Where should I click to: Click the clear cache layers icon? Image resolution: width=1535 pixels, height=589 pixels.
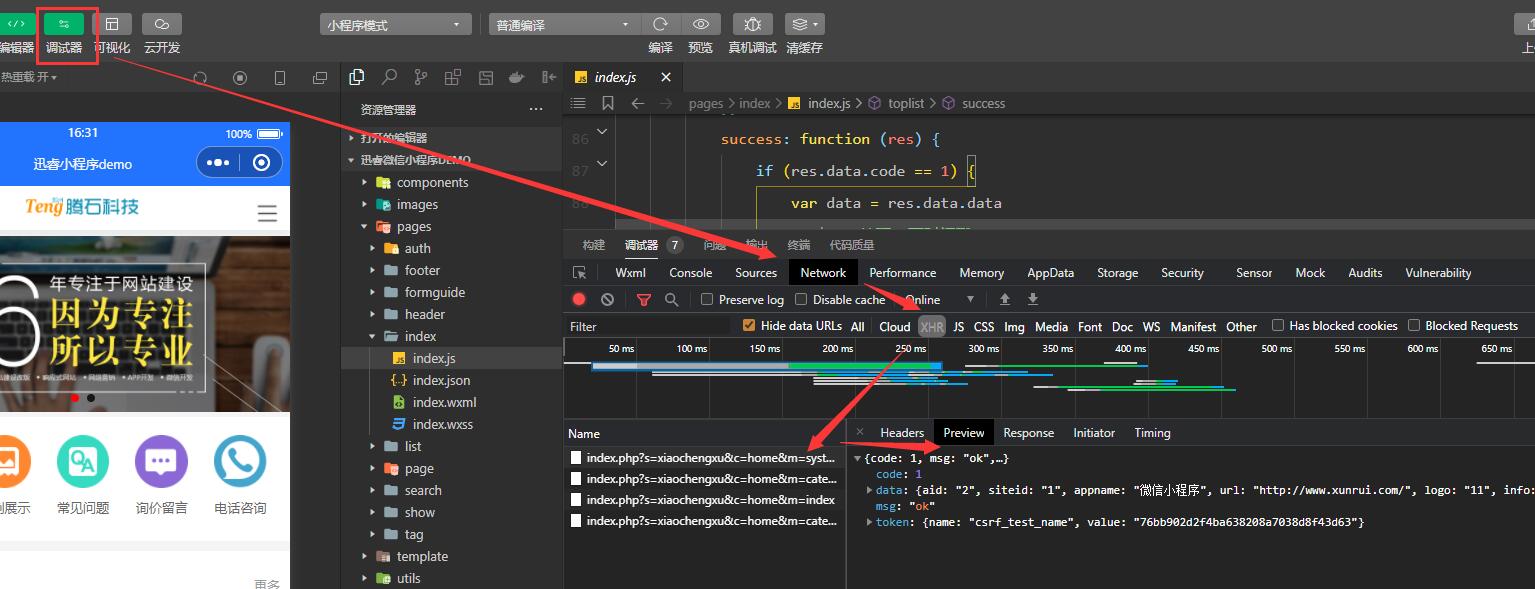[x=804, y=24]
